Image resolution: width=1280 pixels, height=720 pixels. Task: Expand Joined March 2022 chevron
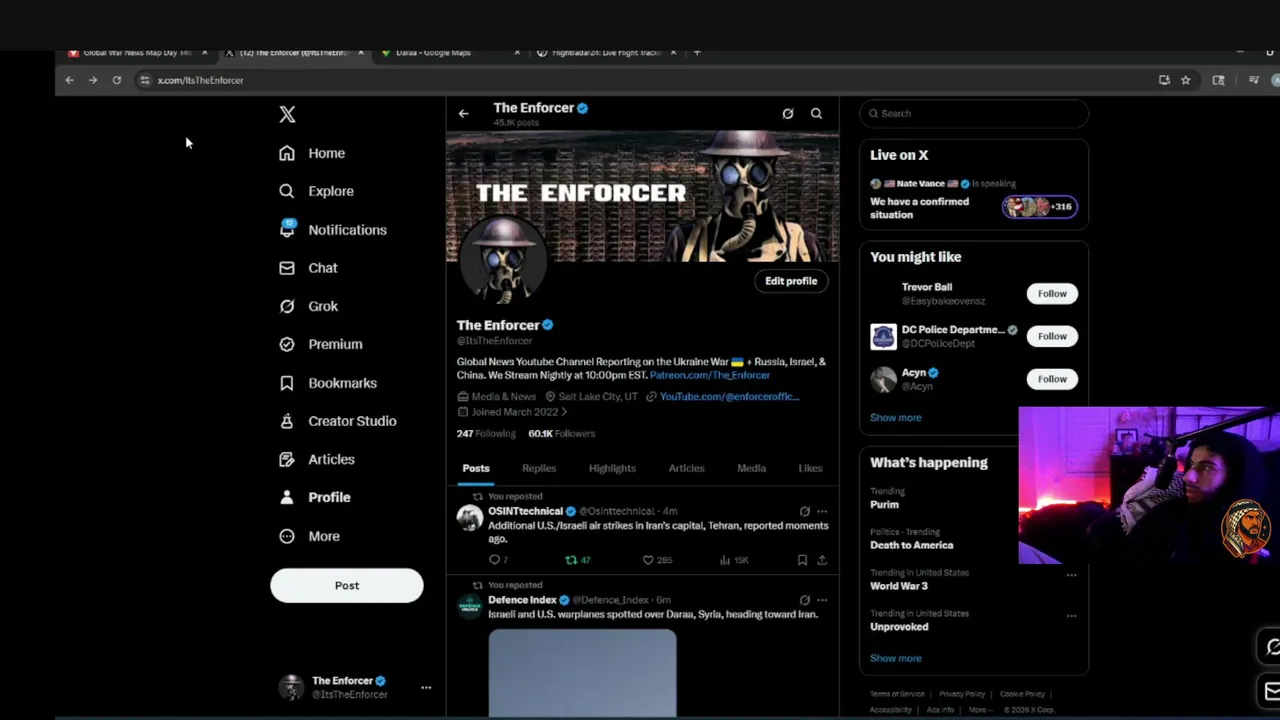(564, 412)
